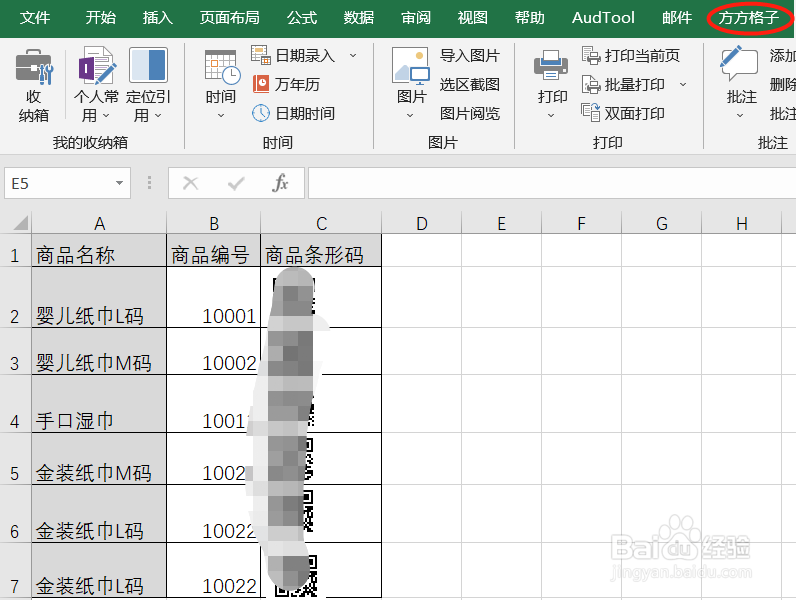Click inside the formula bar input
The image size is (796, 600).
552,183
